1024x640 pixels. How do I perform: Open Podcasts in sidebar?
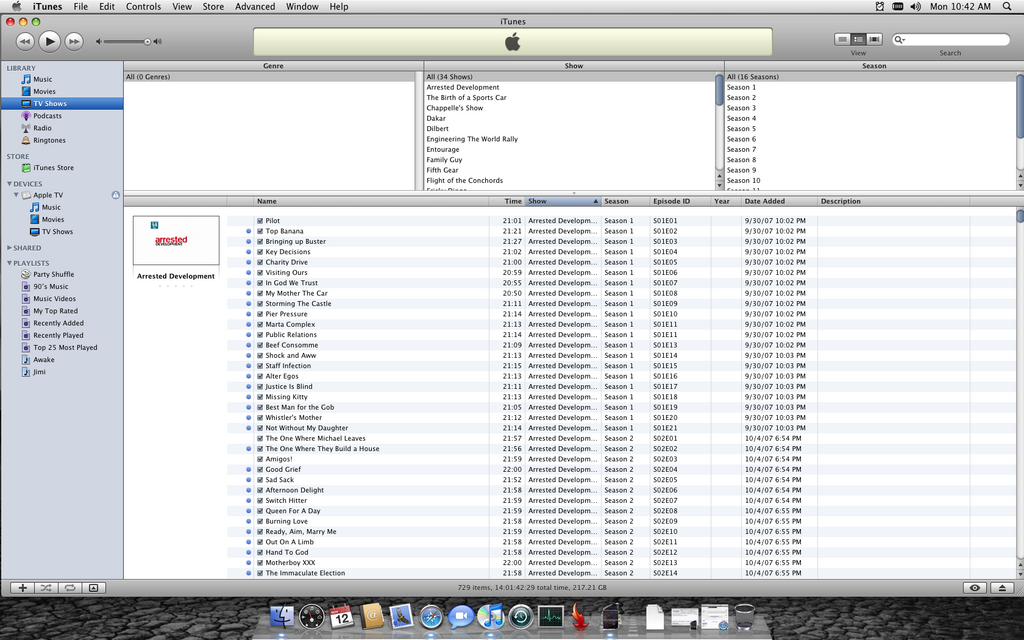point(47,116)
